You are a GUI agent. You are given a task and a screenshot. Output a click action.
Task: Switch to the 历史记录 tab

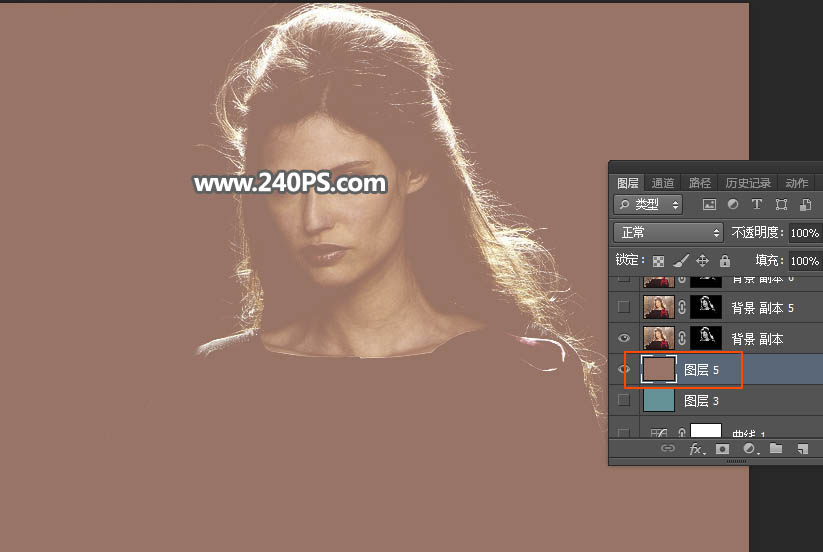tap(748, 183)
